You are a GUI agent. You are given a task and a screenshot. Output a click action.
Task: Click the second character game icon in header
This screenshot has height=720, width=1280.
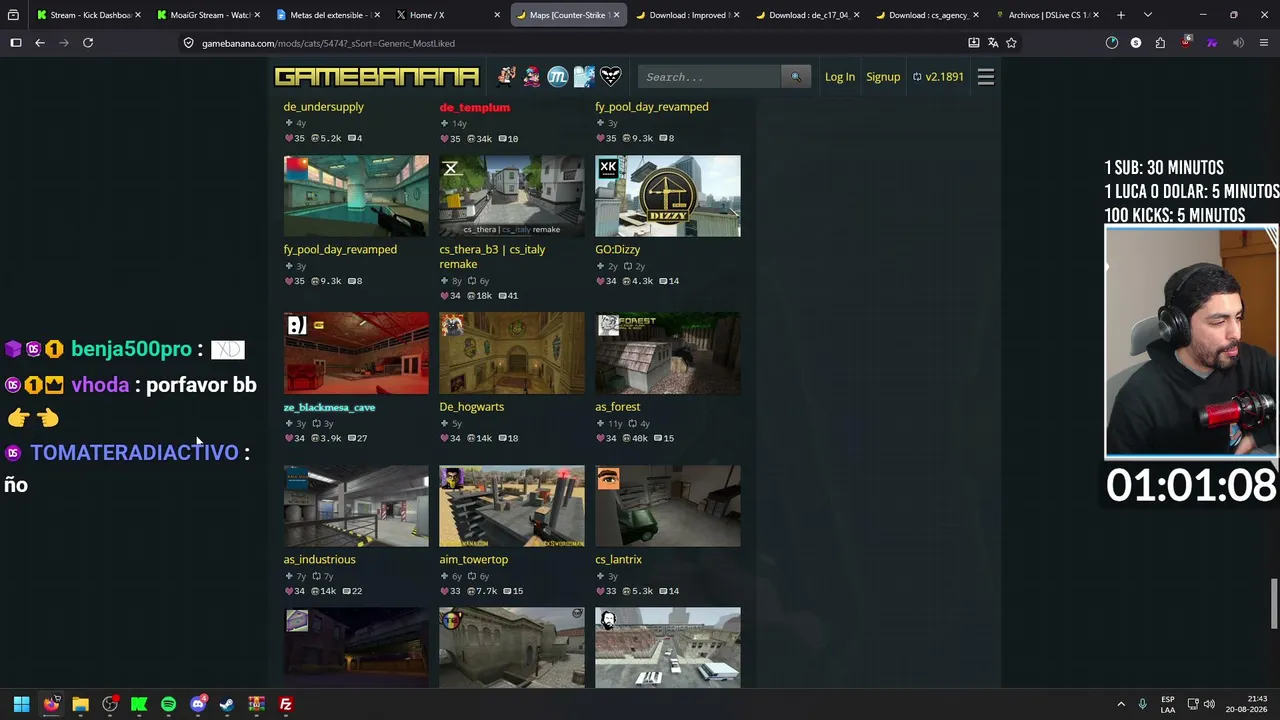(532, 76)
